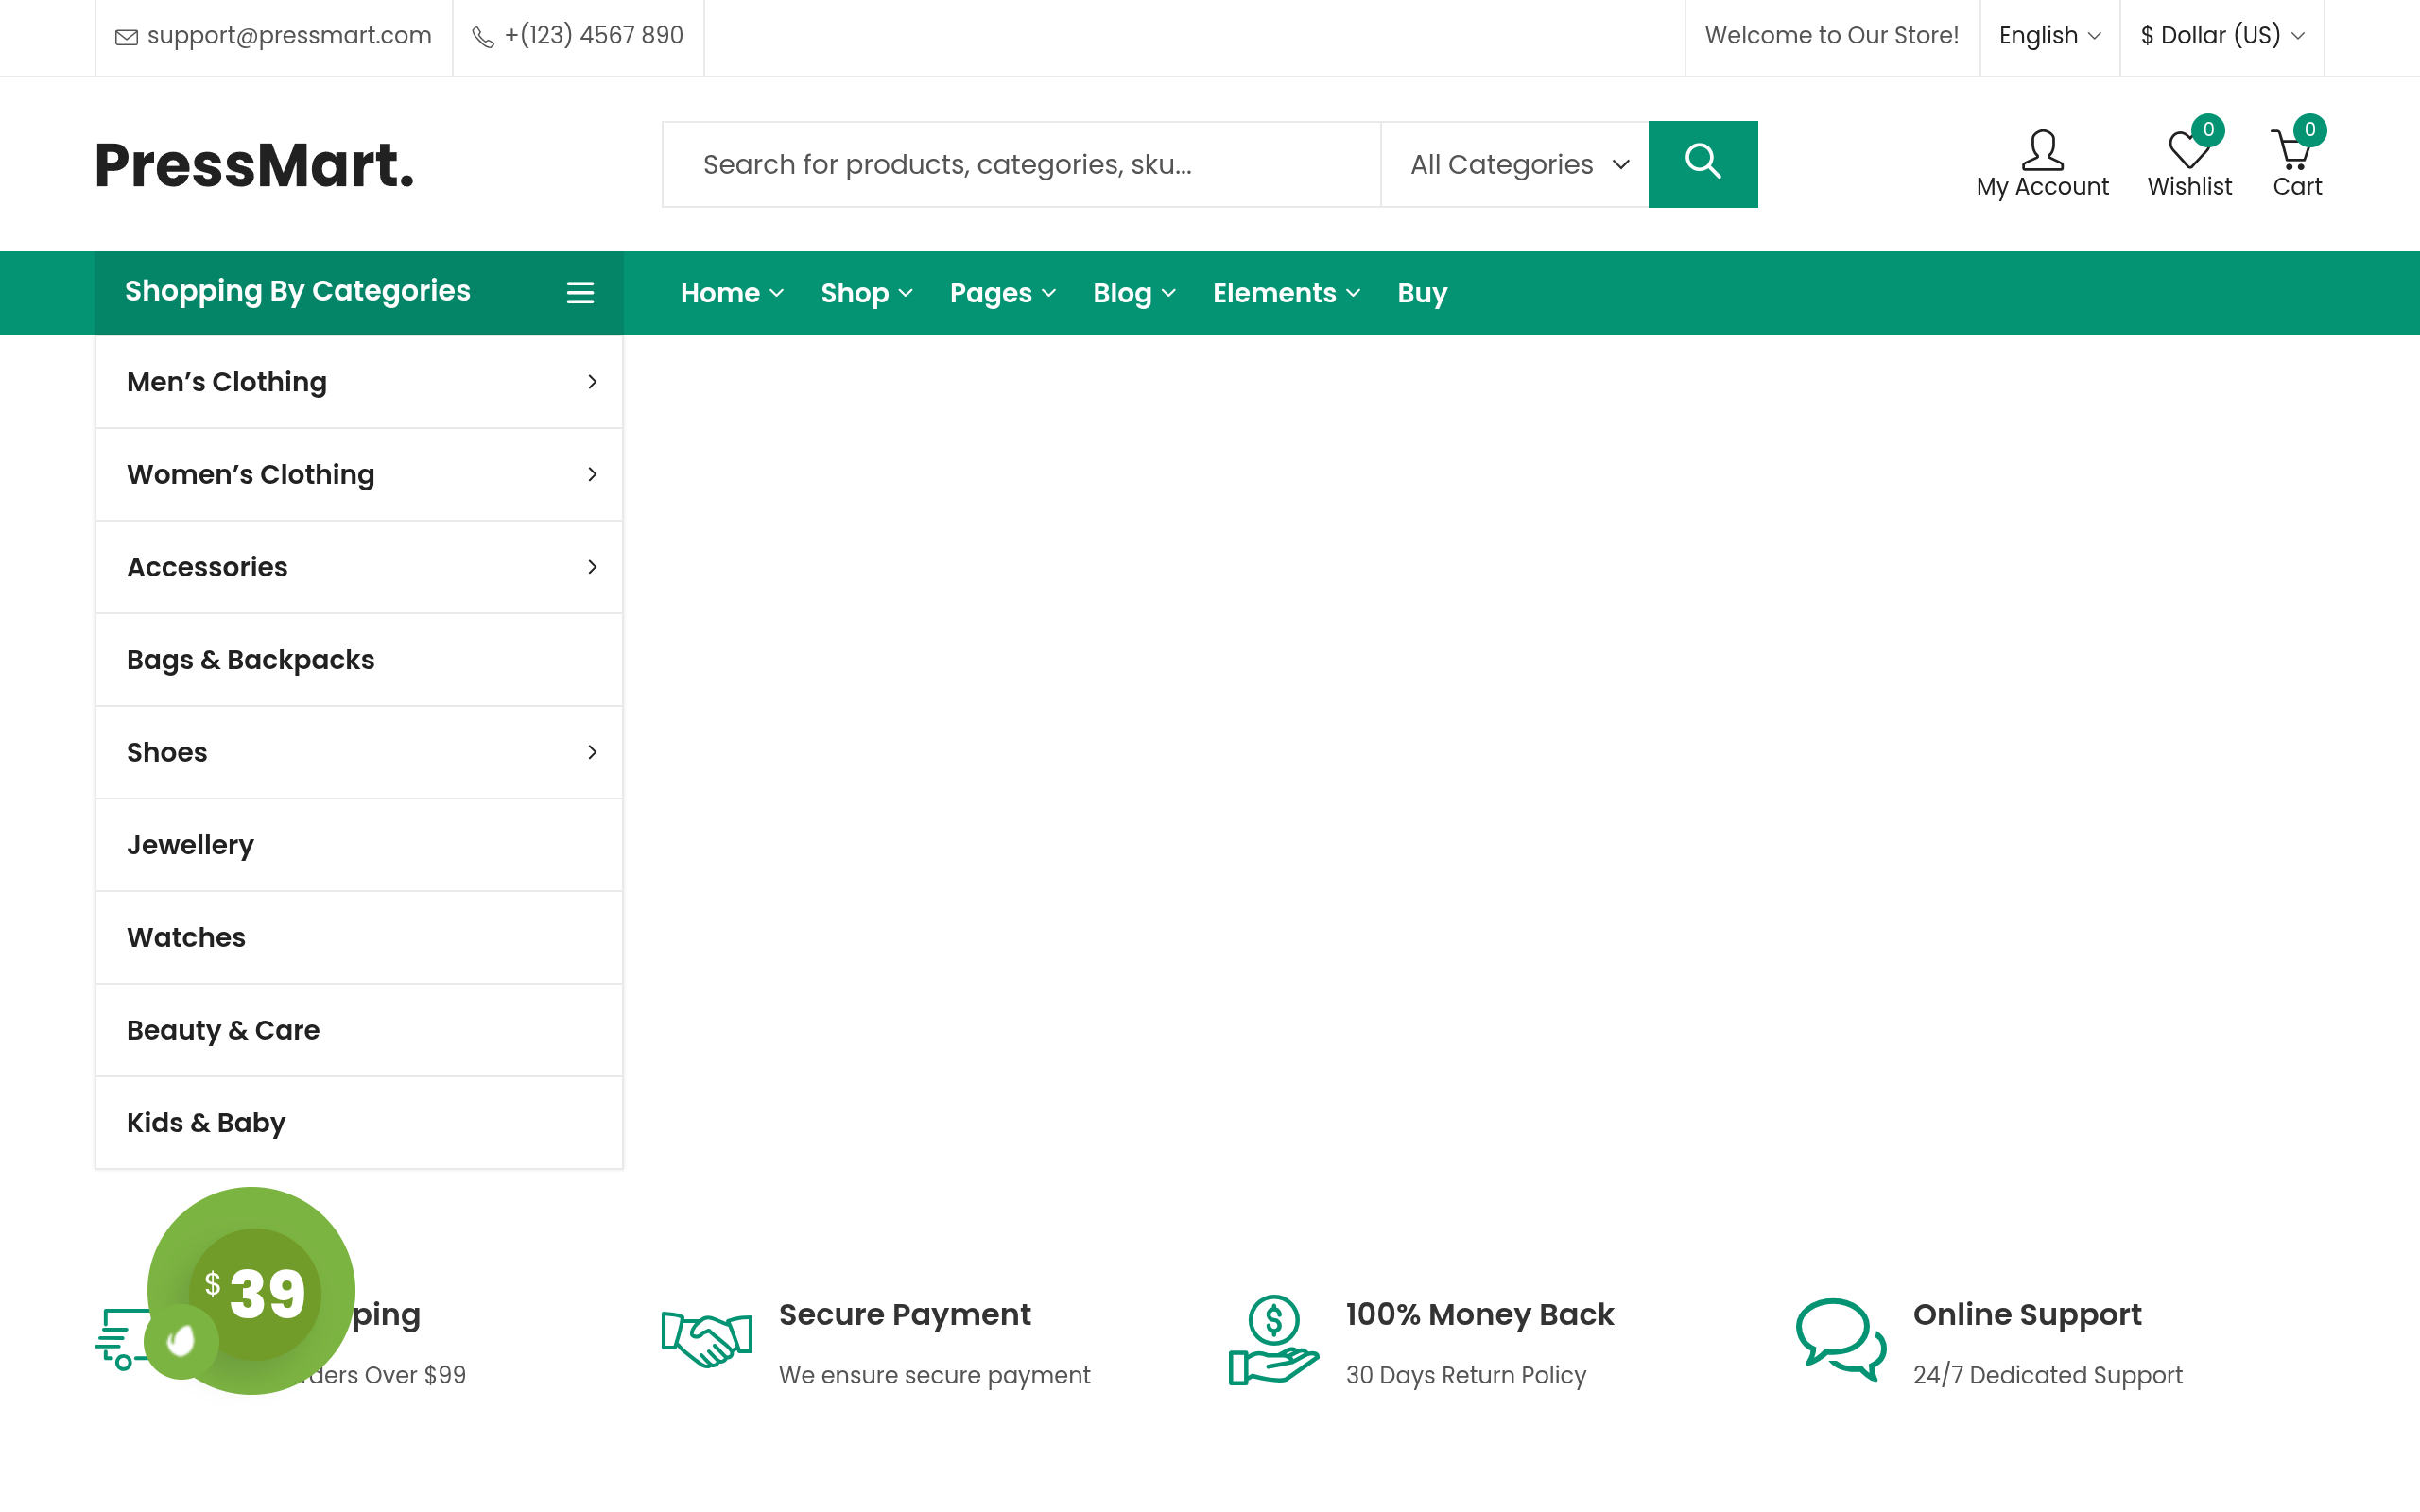
Task: Open the Wishlist heart icon
Action: pyautogui.click(x=2188, y=150)
